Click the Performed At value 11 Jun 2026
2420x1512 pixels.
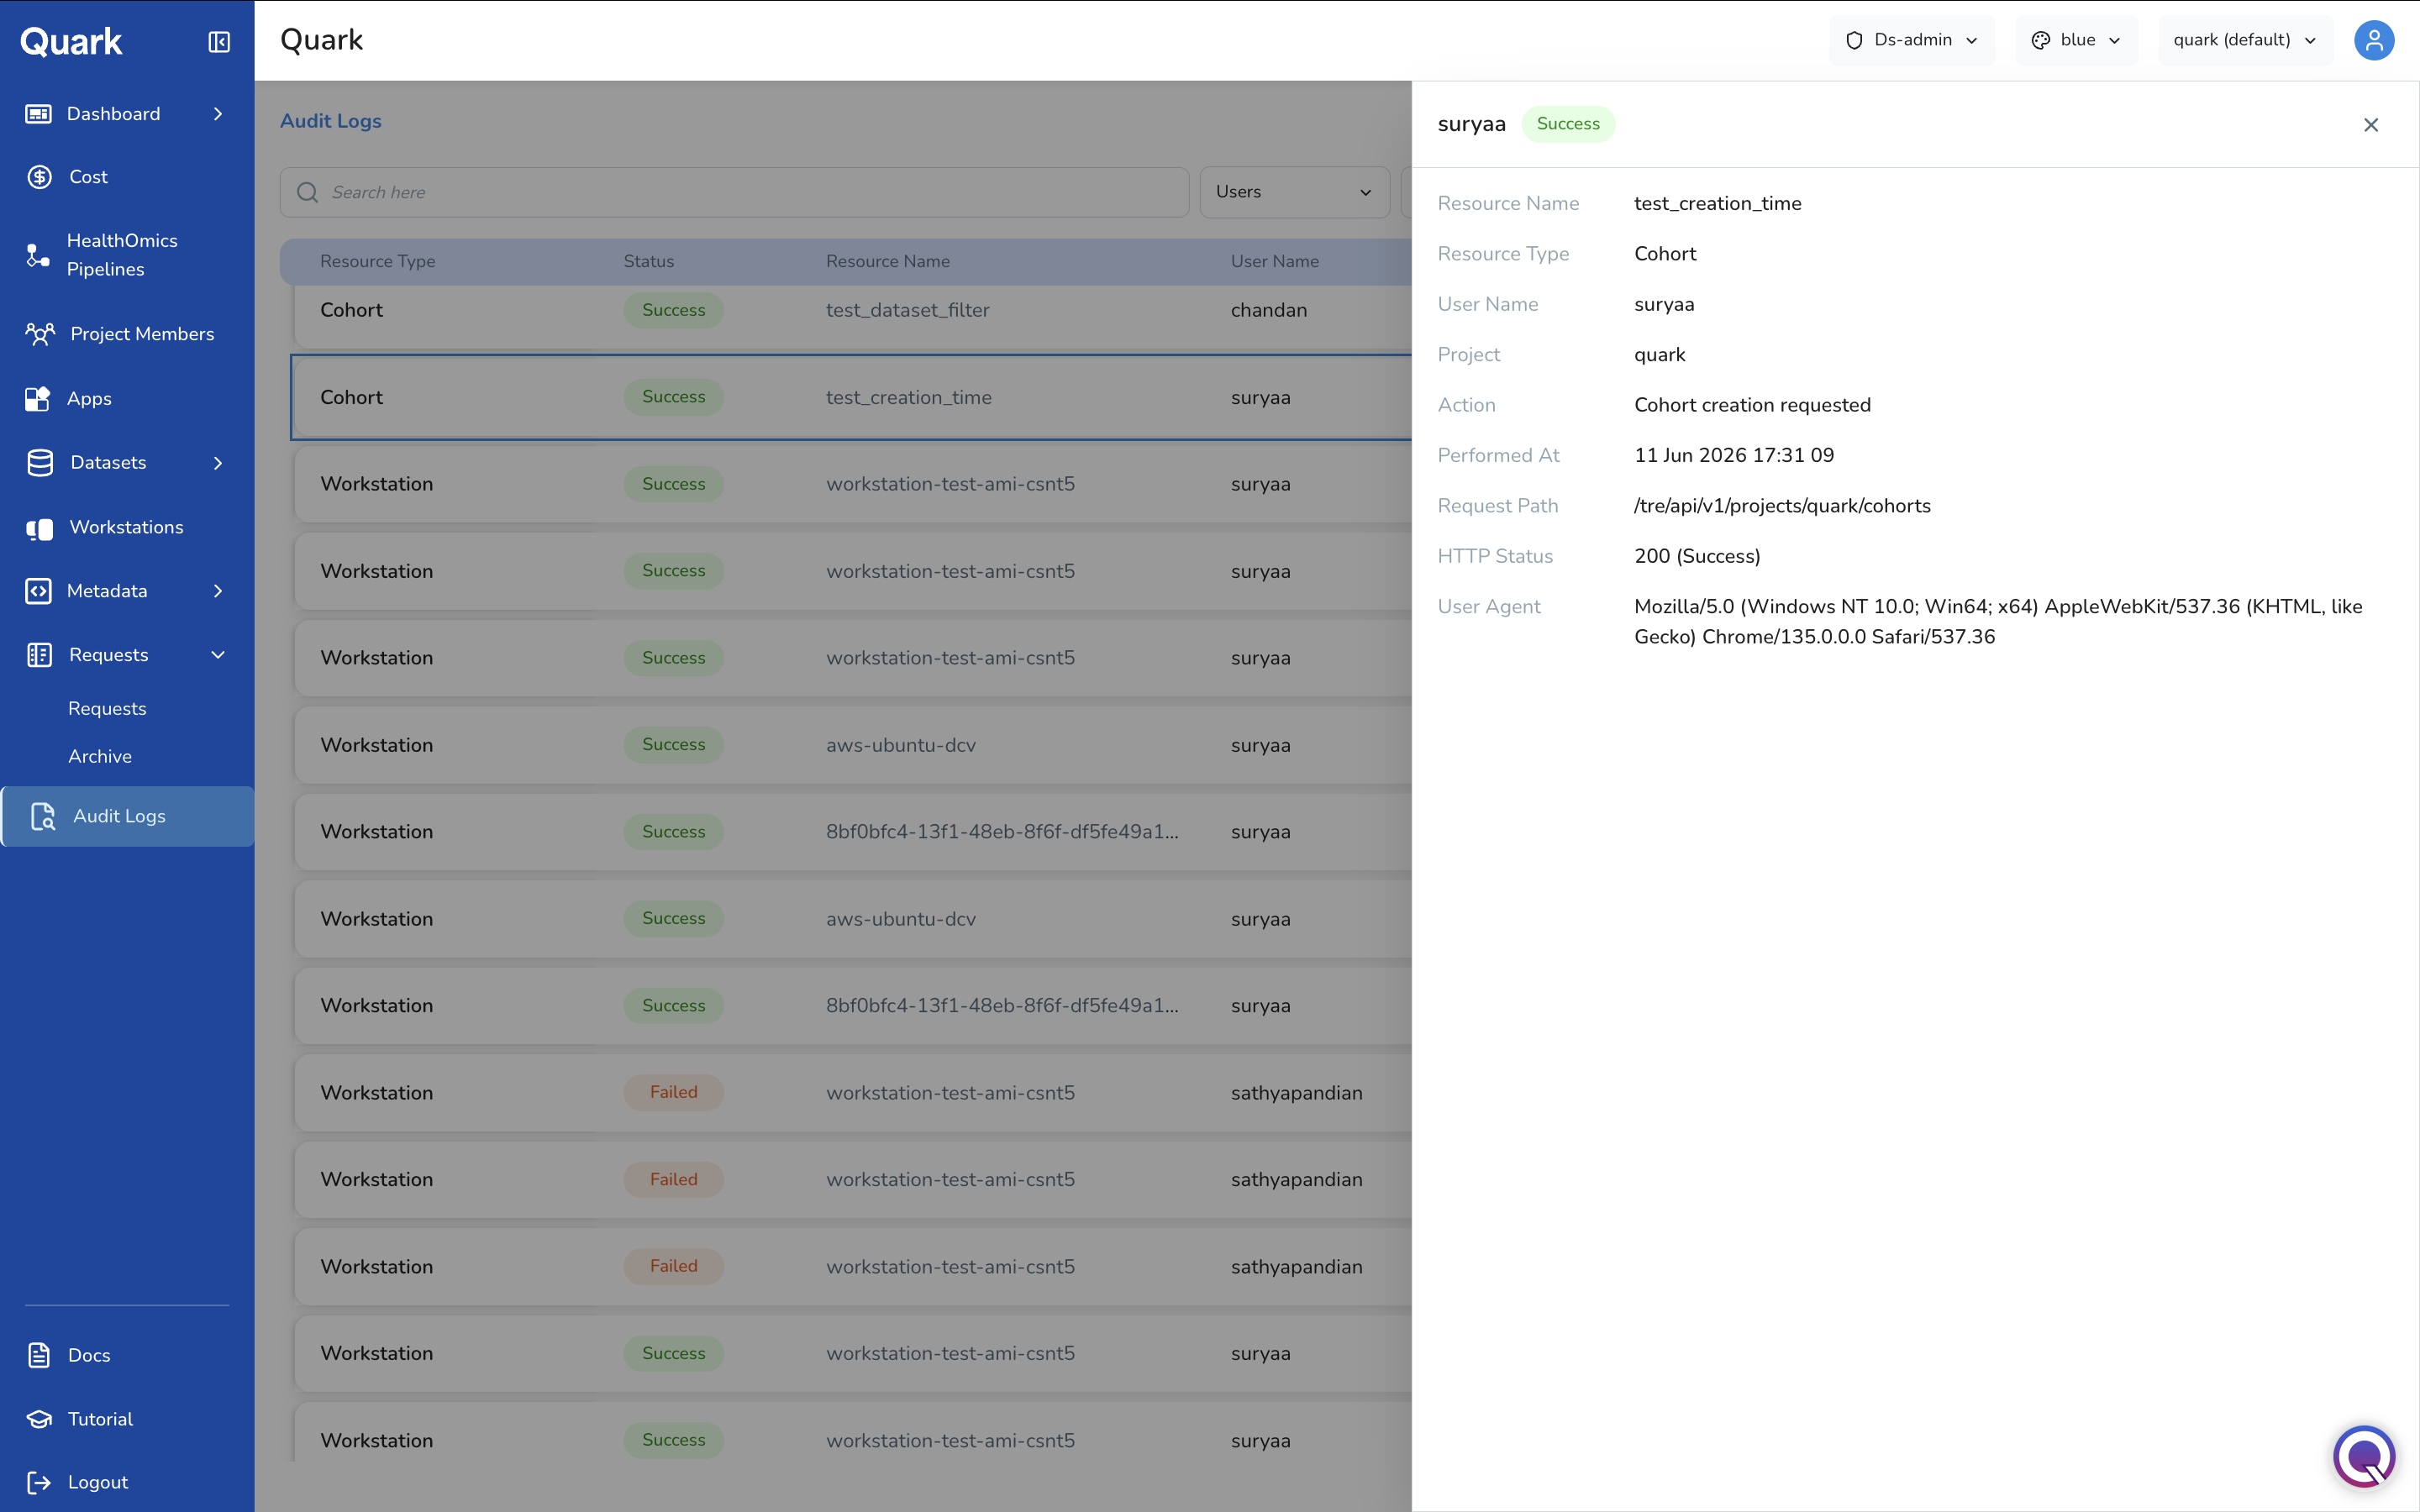coord(1734,456)
